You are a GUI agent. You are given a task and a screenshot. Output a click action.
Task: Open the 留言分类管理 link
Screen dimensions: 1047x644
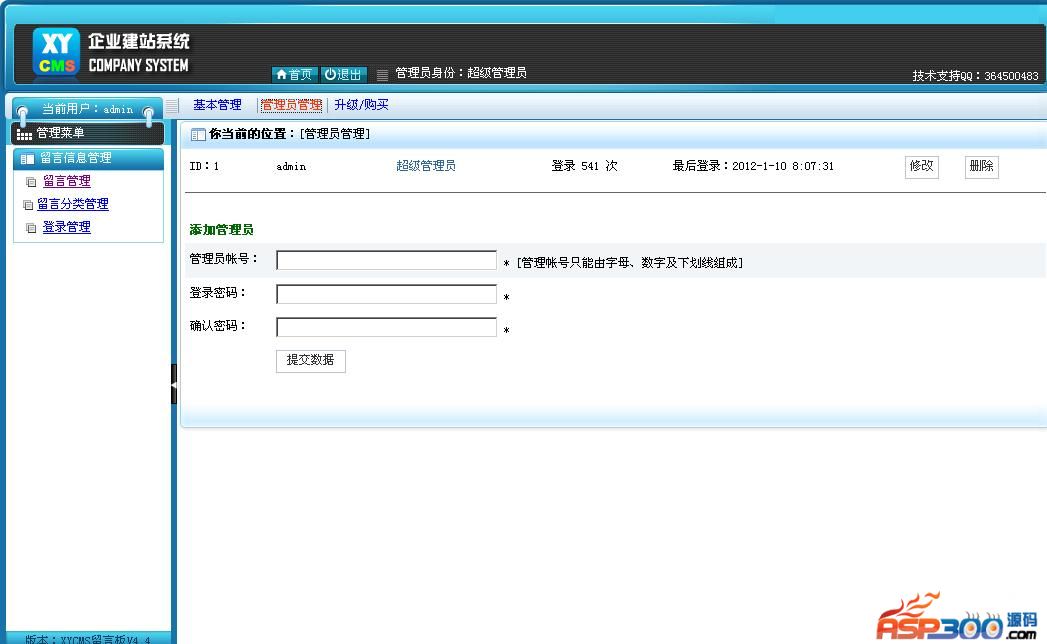[x=73, y=204]
